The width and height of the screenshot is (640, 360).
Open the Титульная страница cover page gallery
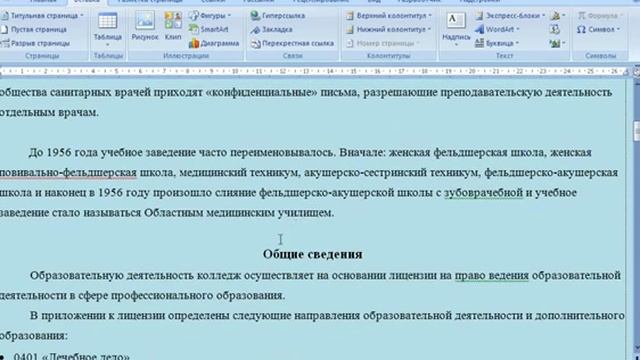pos(42,16)
